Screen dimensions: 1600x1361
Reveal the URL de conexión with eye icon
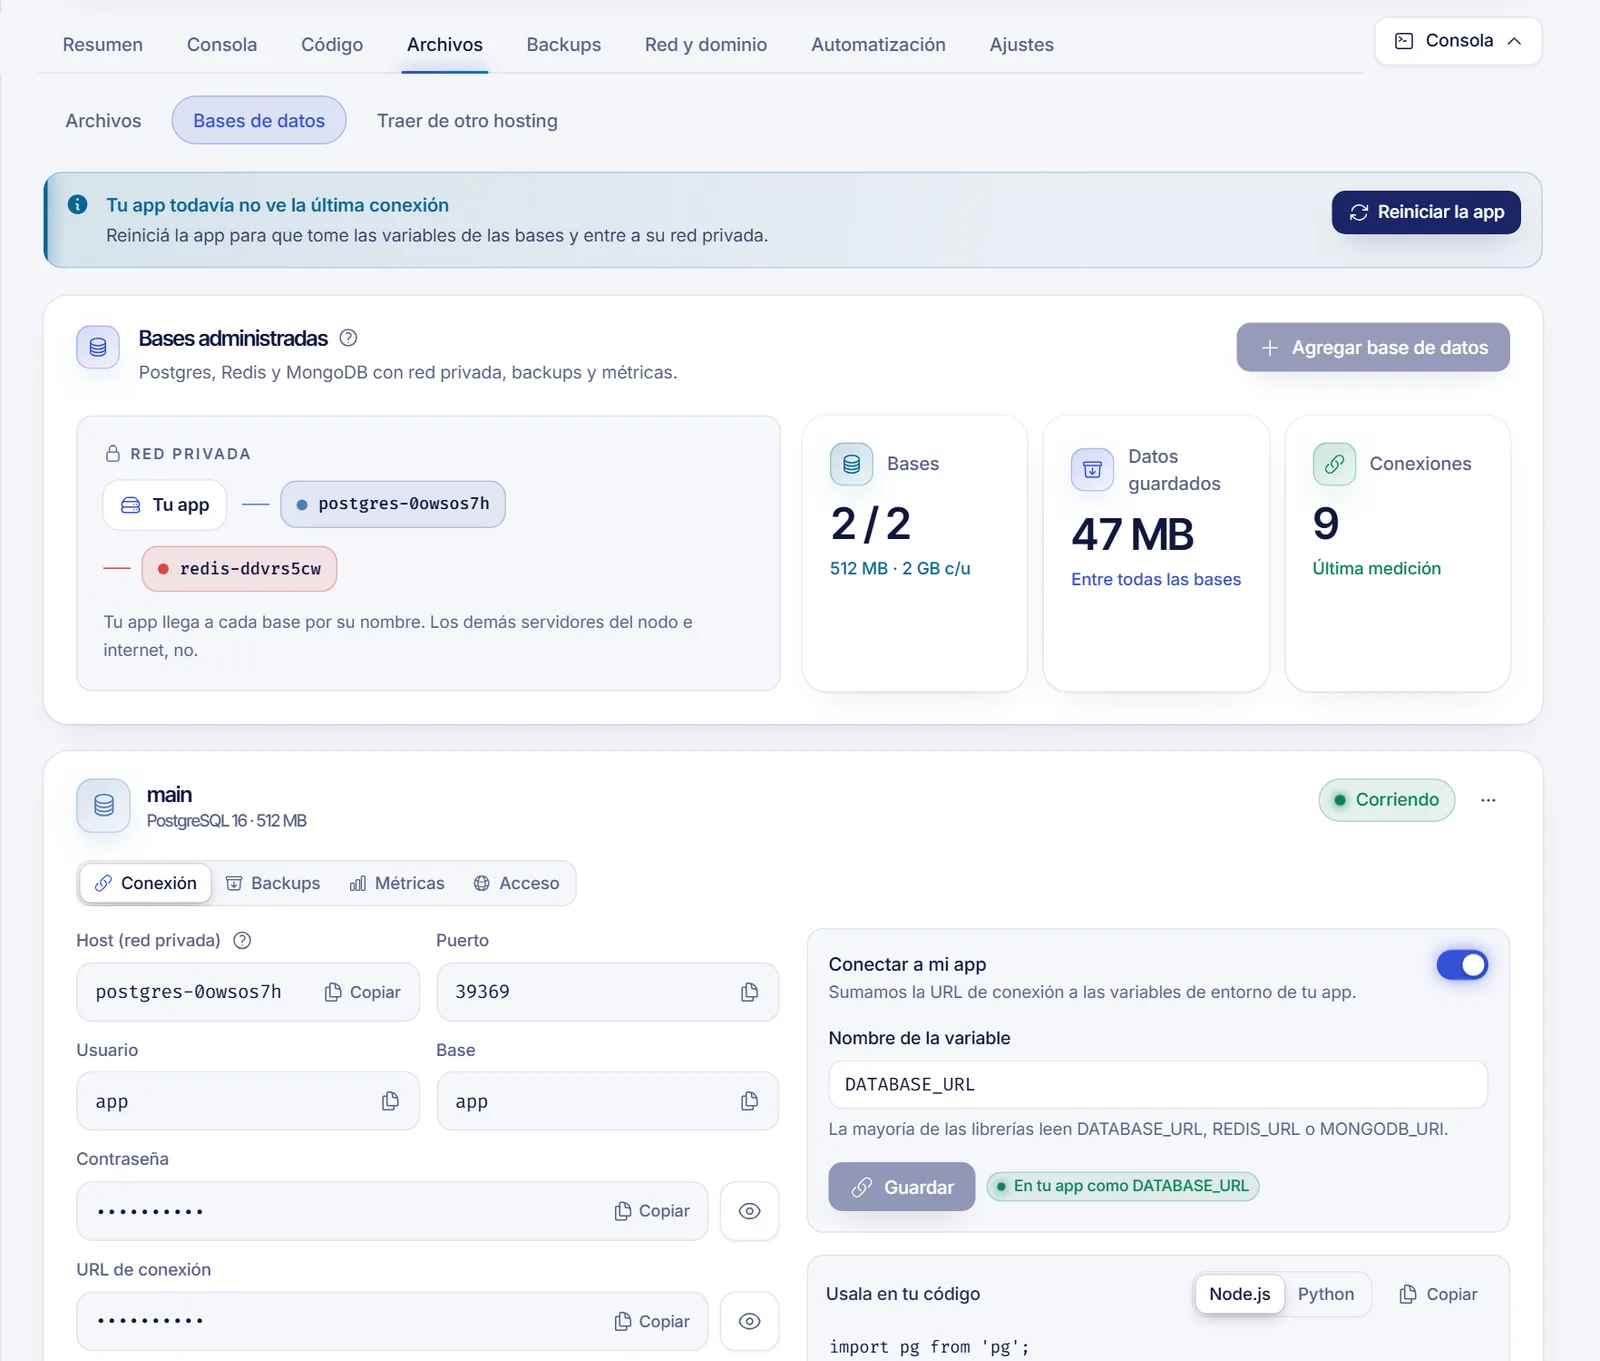749,1321
